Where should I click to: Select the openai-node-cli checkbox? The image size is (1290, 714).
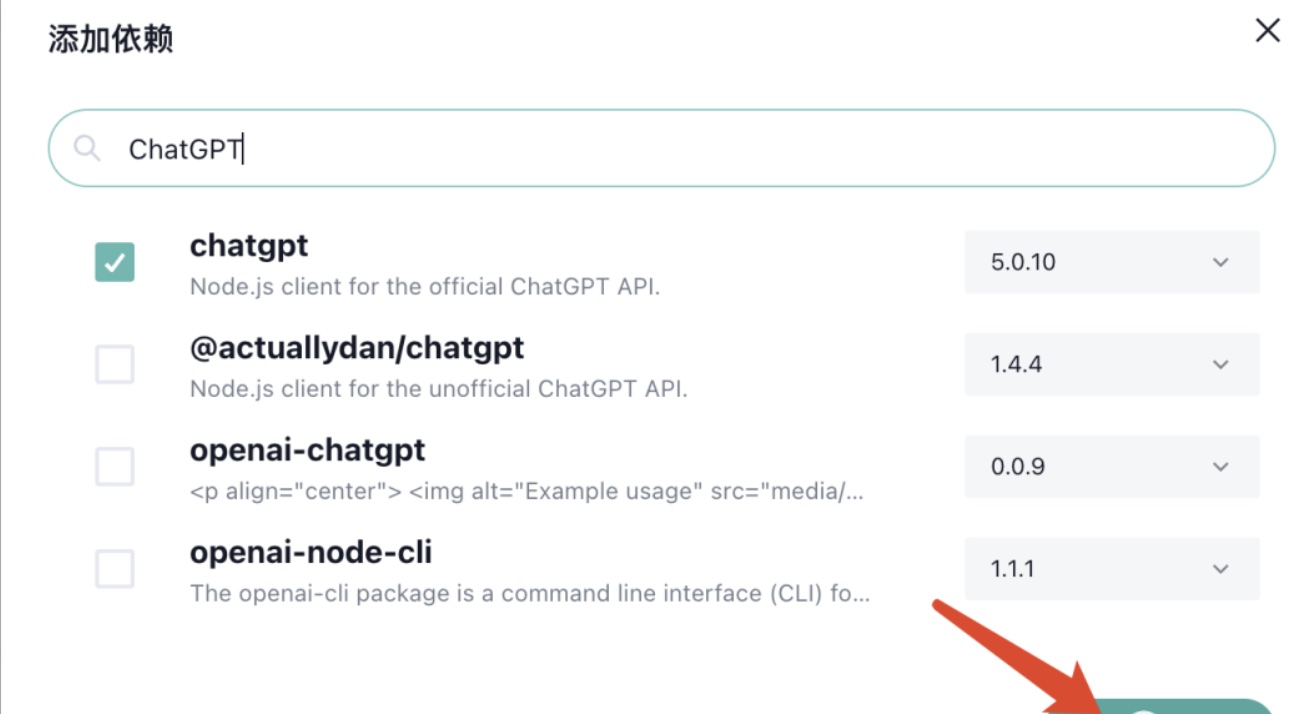(115, 569)
